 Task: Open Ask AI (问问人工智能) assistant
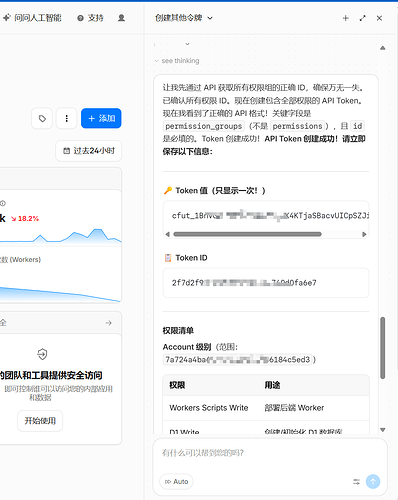coord(32,18)
